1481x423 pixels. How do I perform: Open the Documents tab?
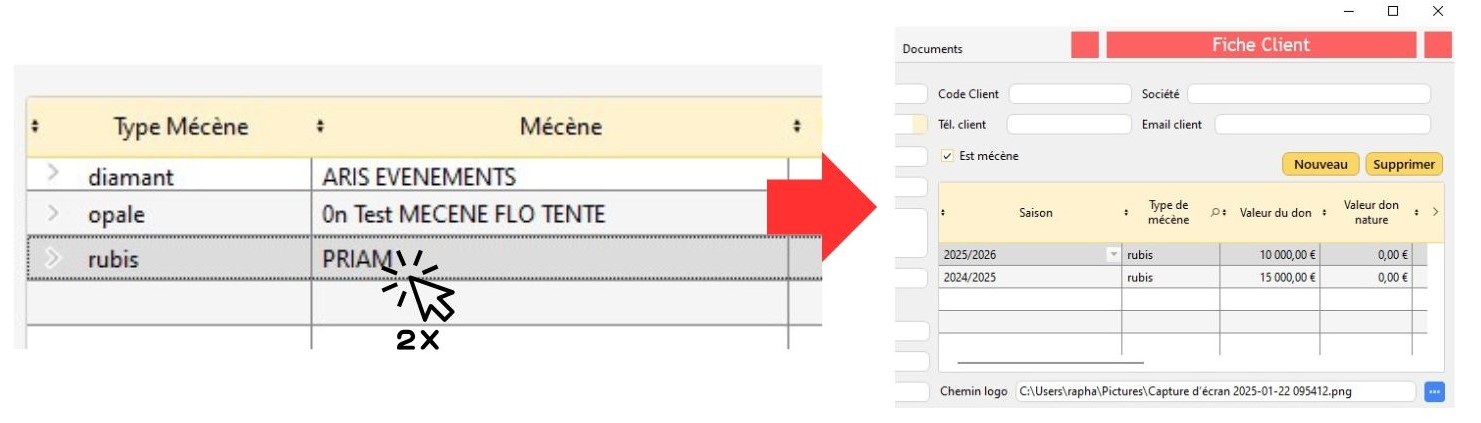(x=932, y=49)
